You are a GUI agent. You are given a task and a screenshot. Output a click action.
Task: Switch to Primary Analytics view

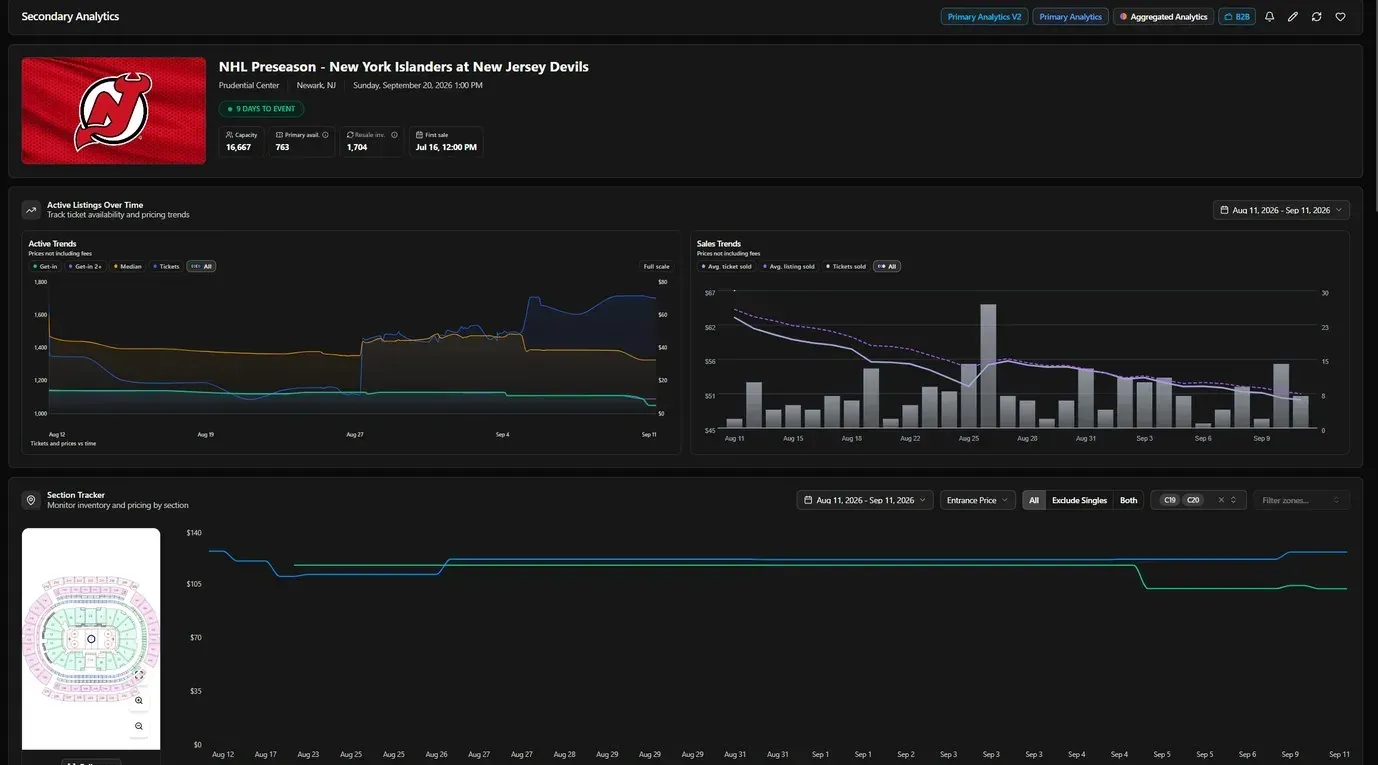1070,17
